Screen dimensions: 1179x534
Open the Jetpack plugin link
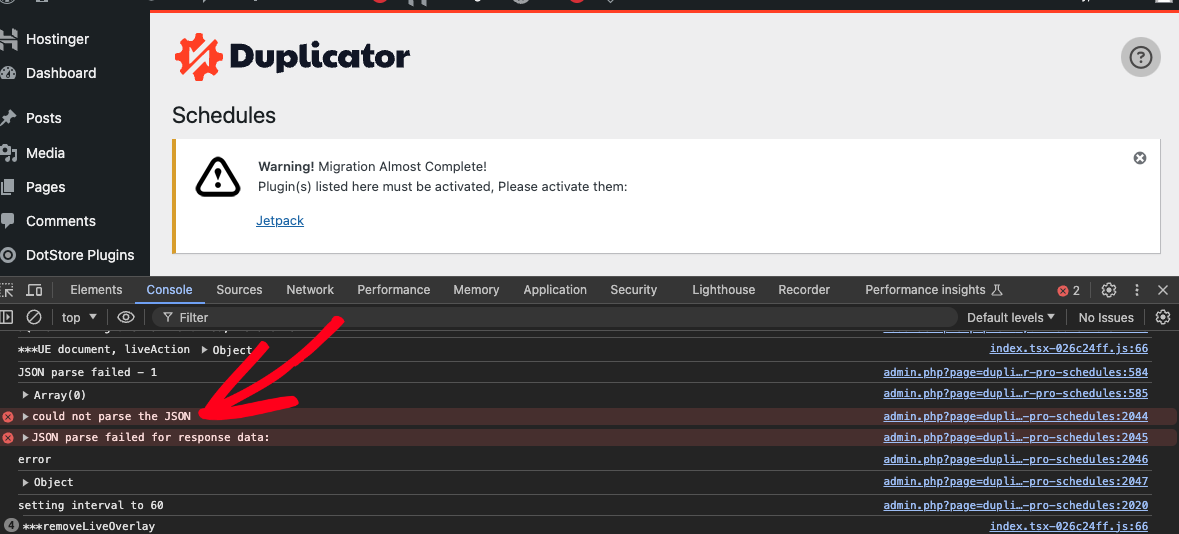pyautogui.click(x=280, y=220)
